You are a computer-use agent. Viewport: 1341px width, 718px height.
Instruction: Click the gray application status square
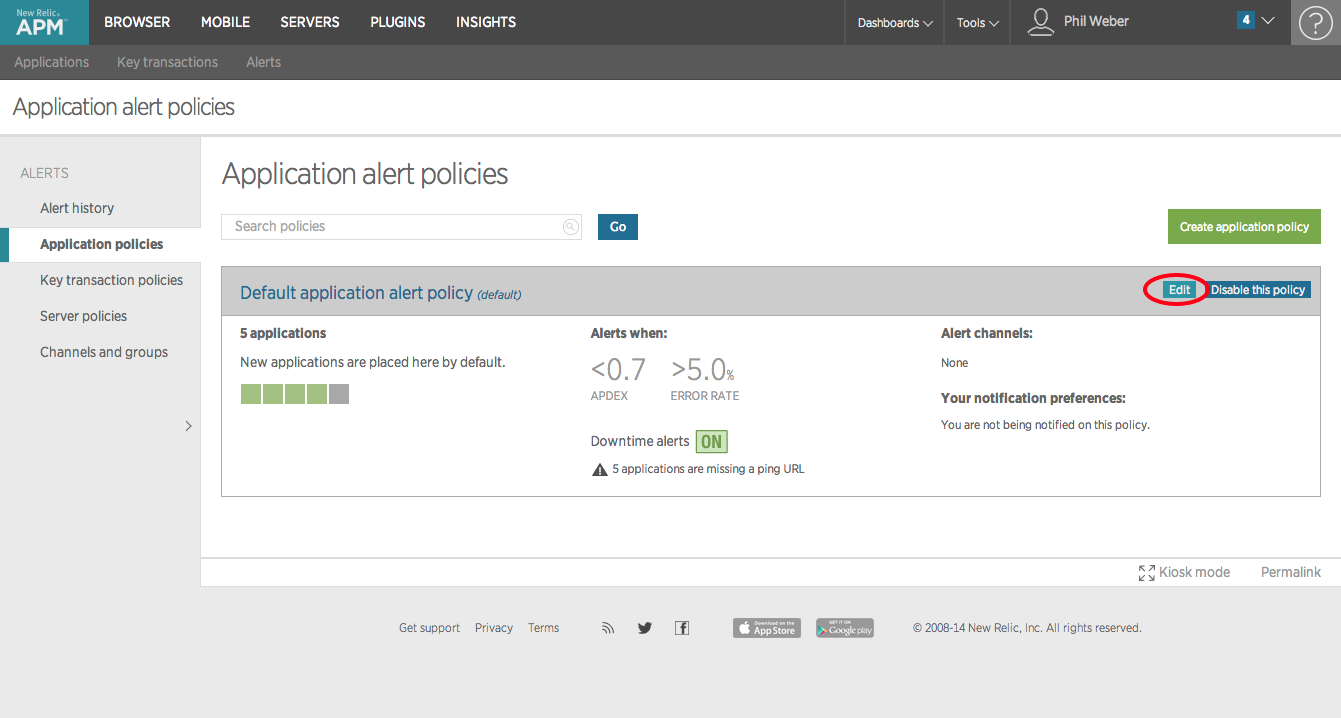click(x=339, y=394)
